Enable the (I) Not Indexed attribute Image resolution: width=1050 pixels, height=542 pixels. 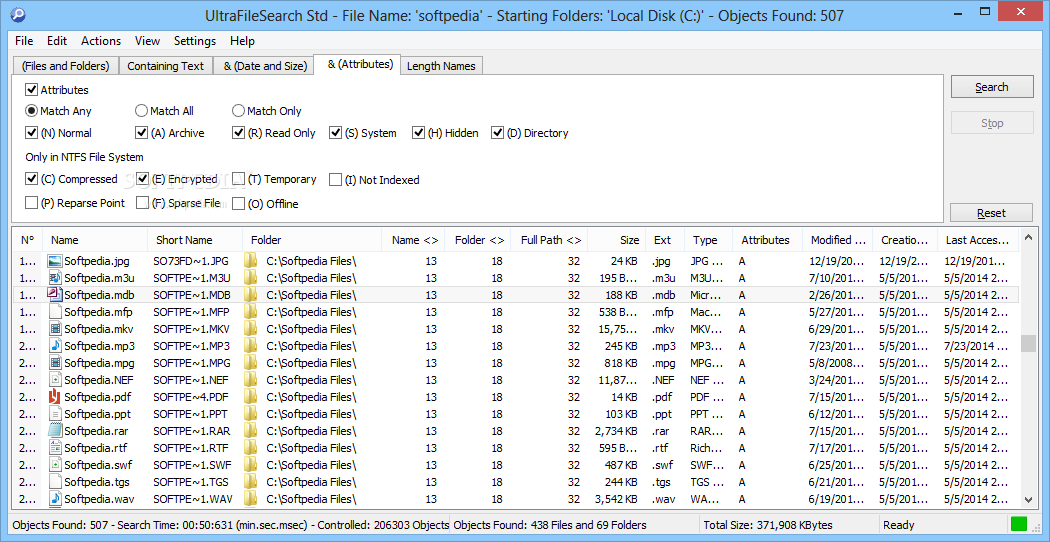click(335, 180)
